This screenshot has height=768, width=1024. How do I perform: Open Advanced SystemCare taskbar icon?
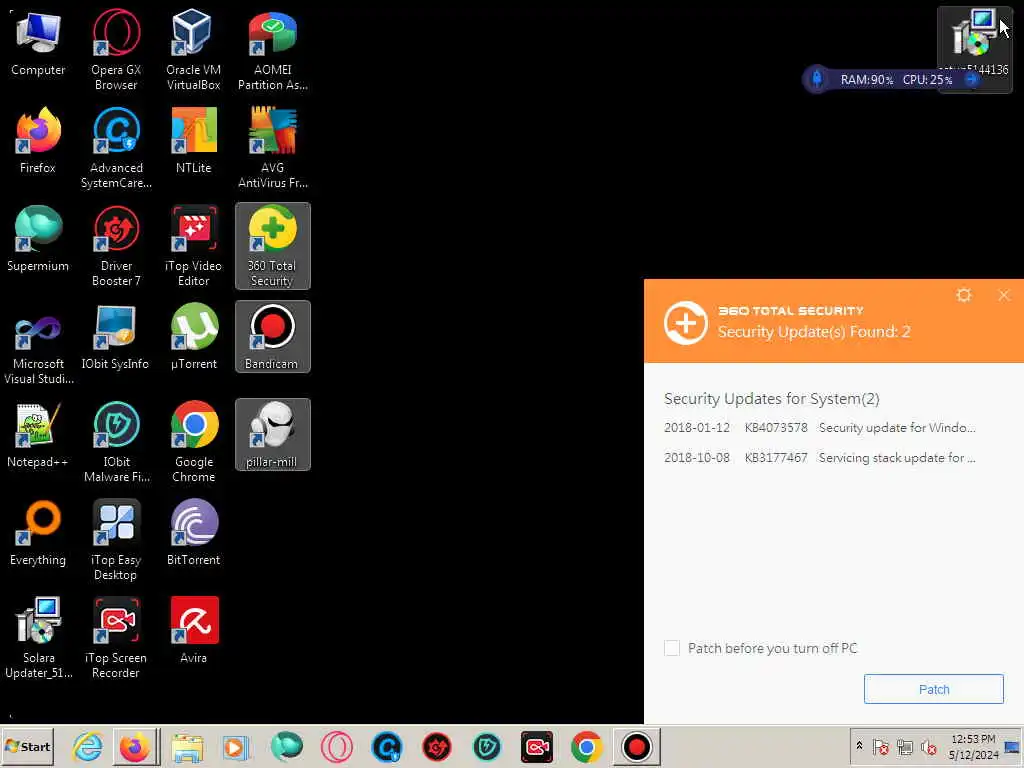point(387,746)
